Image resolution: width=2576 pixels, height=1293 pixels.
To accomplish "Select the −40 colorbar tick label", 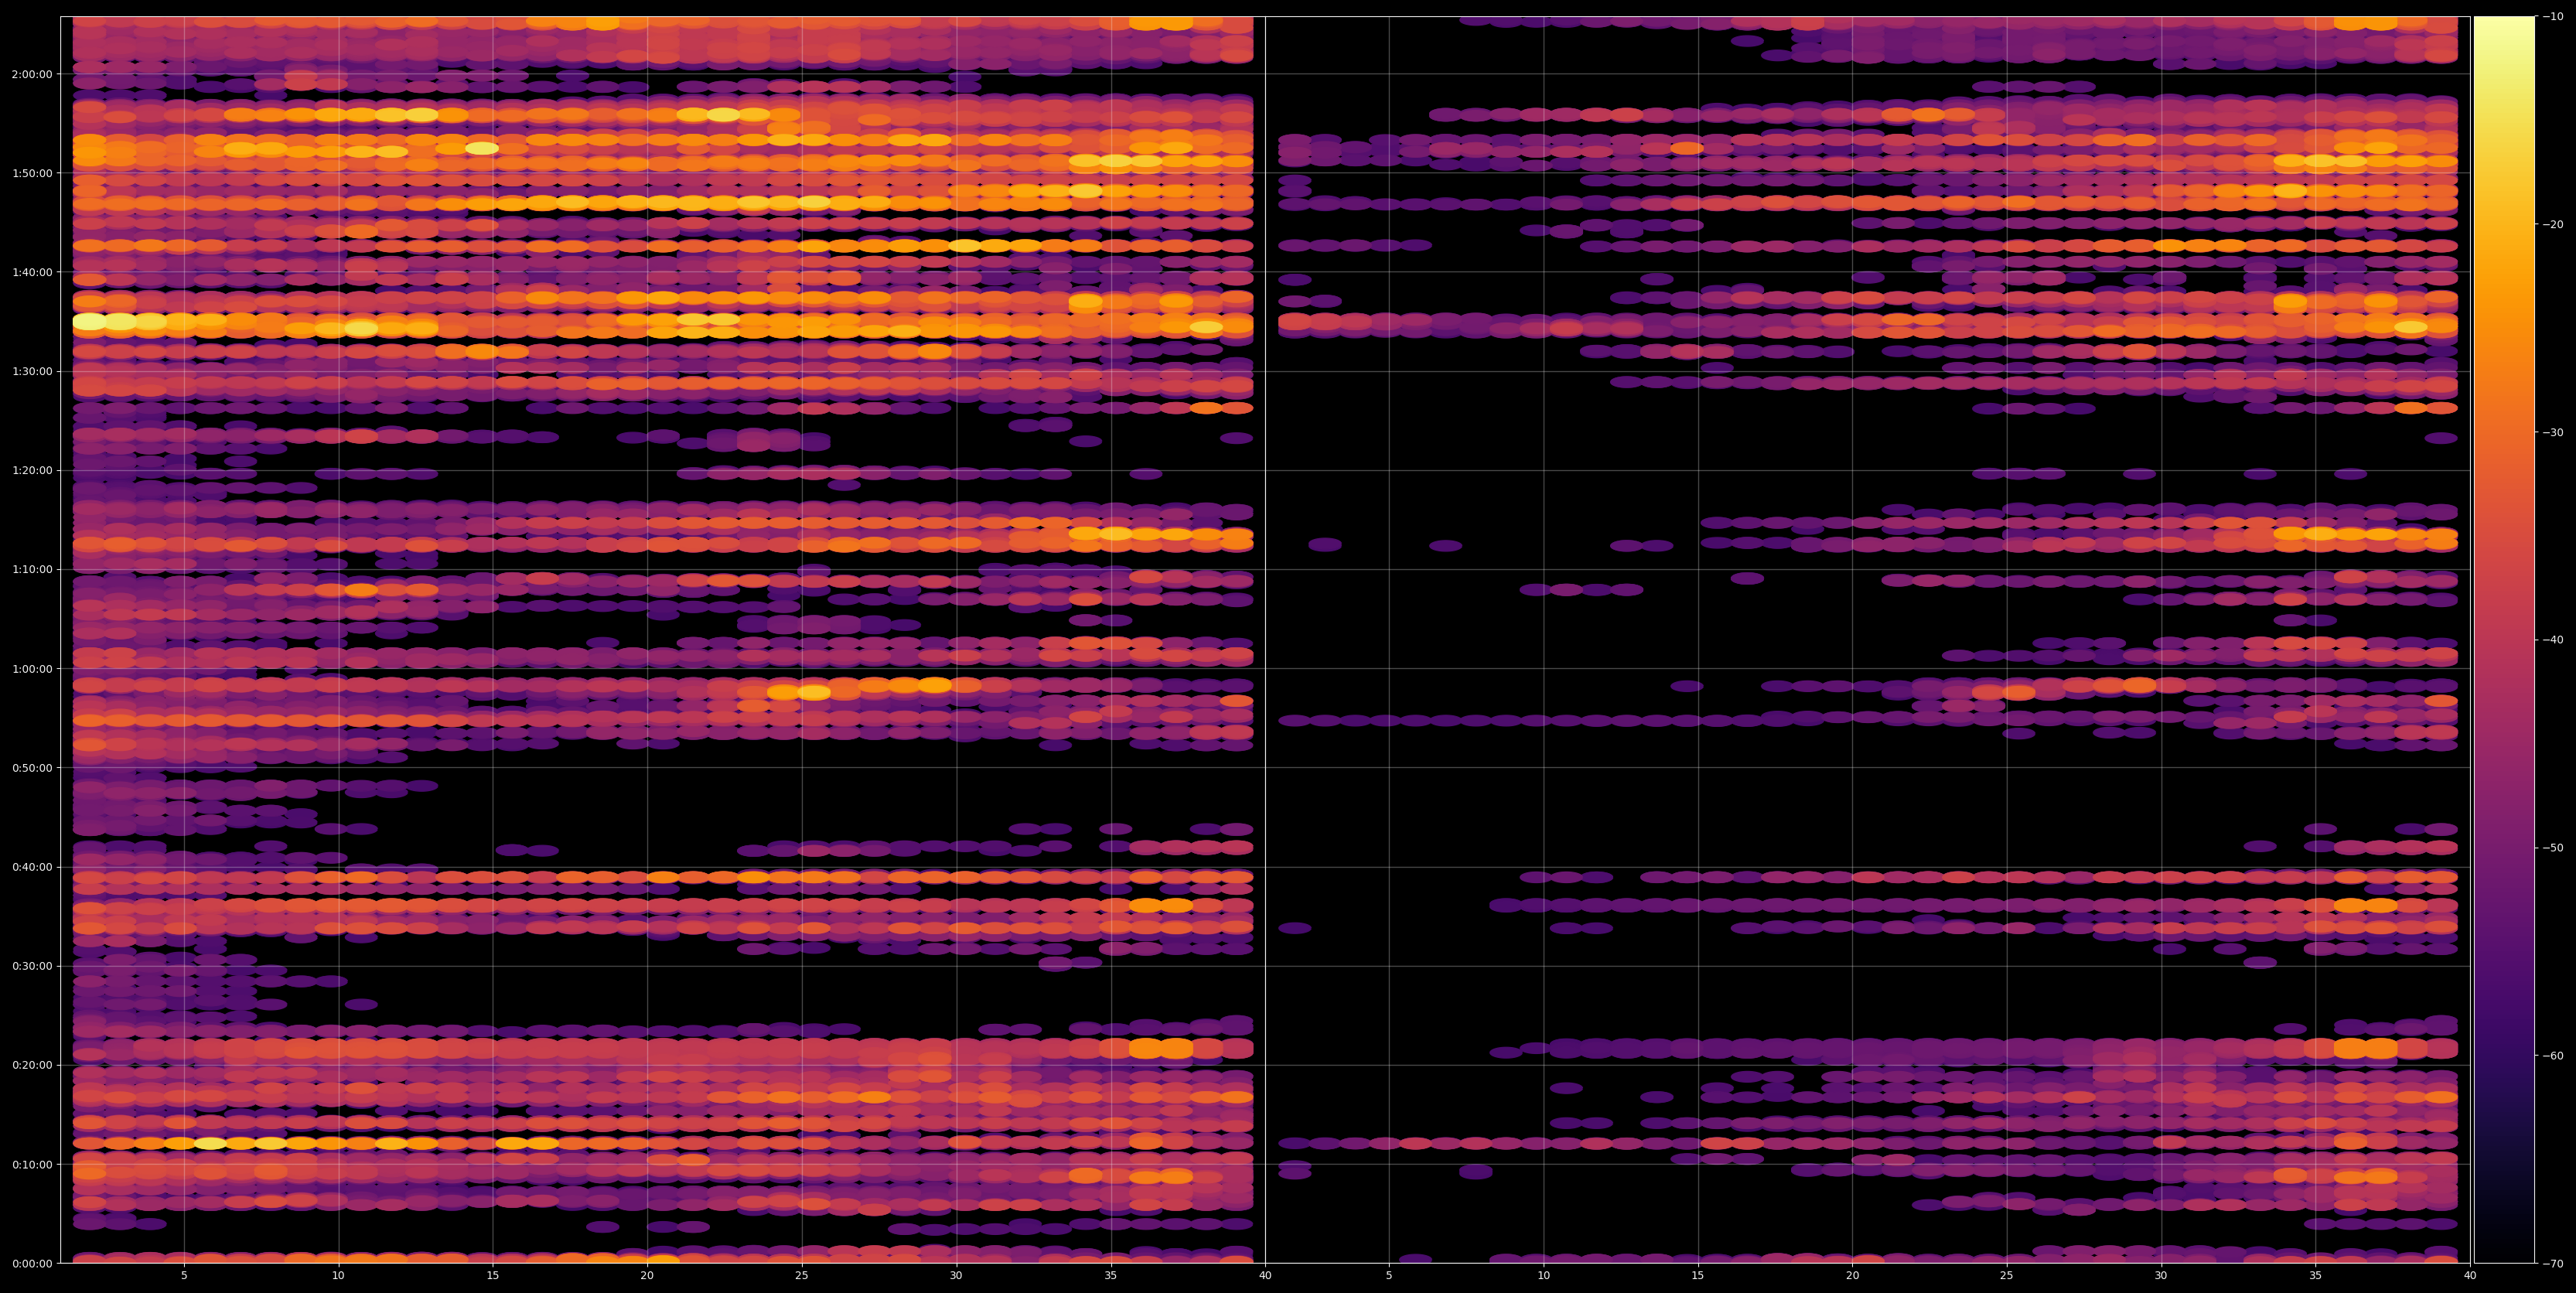I will click(x=2553, y=640).
